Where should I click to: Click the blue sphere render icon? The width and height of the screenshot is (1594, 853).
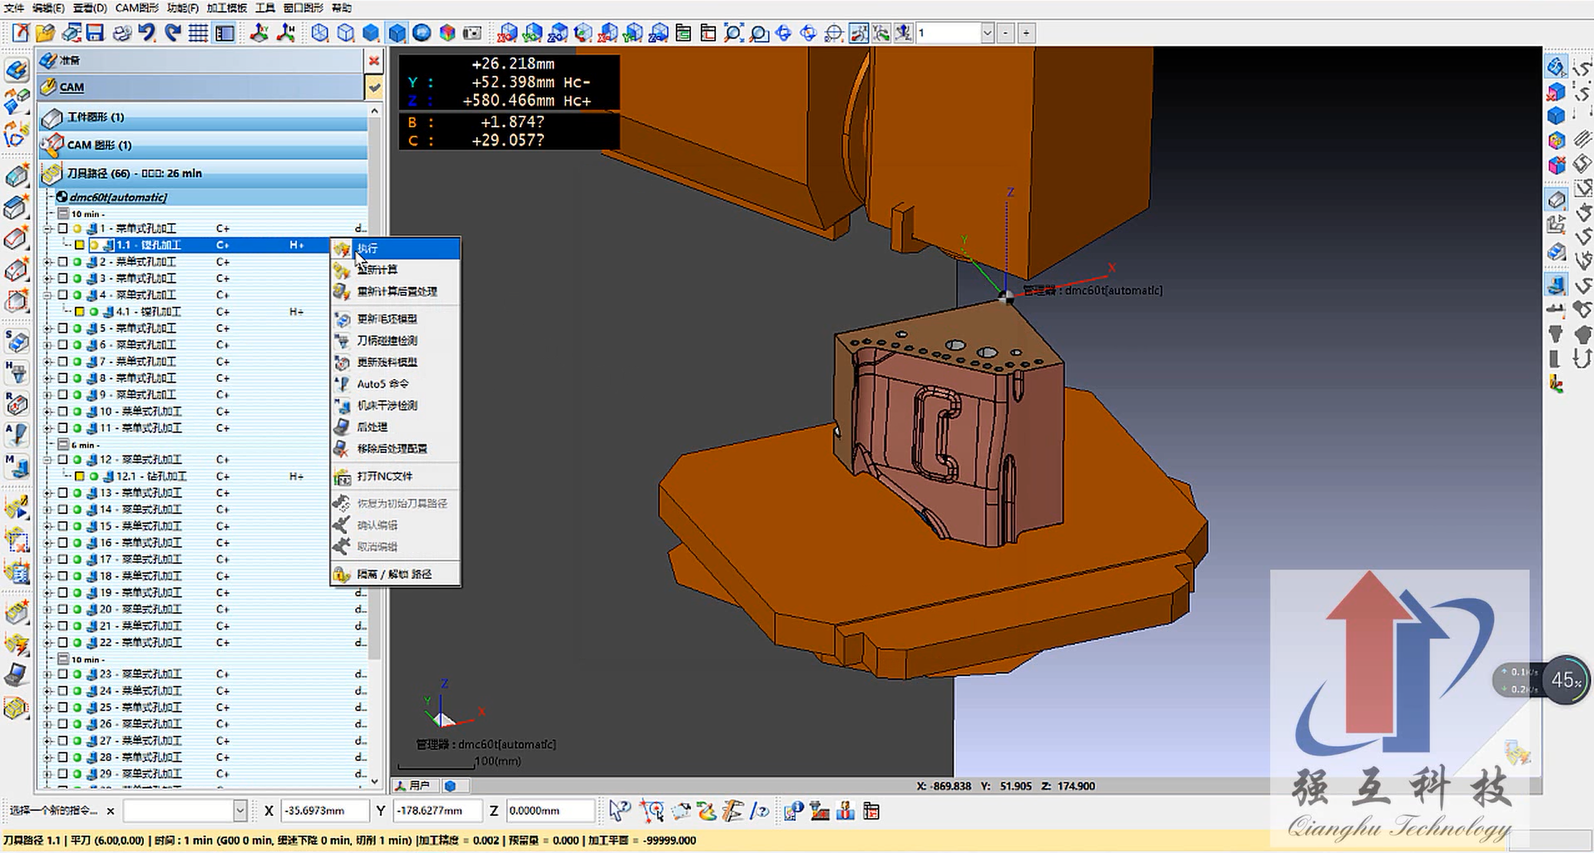point(422,33)
